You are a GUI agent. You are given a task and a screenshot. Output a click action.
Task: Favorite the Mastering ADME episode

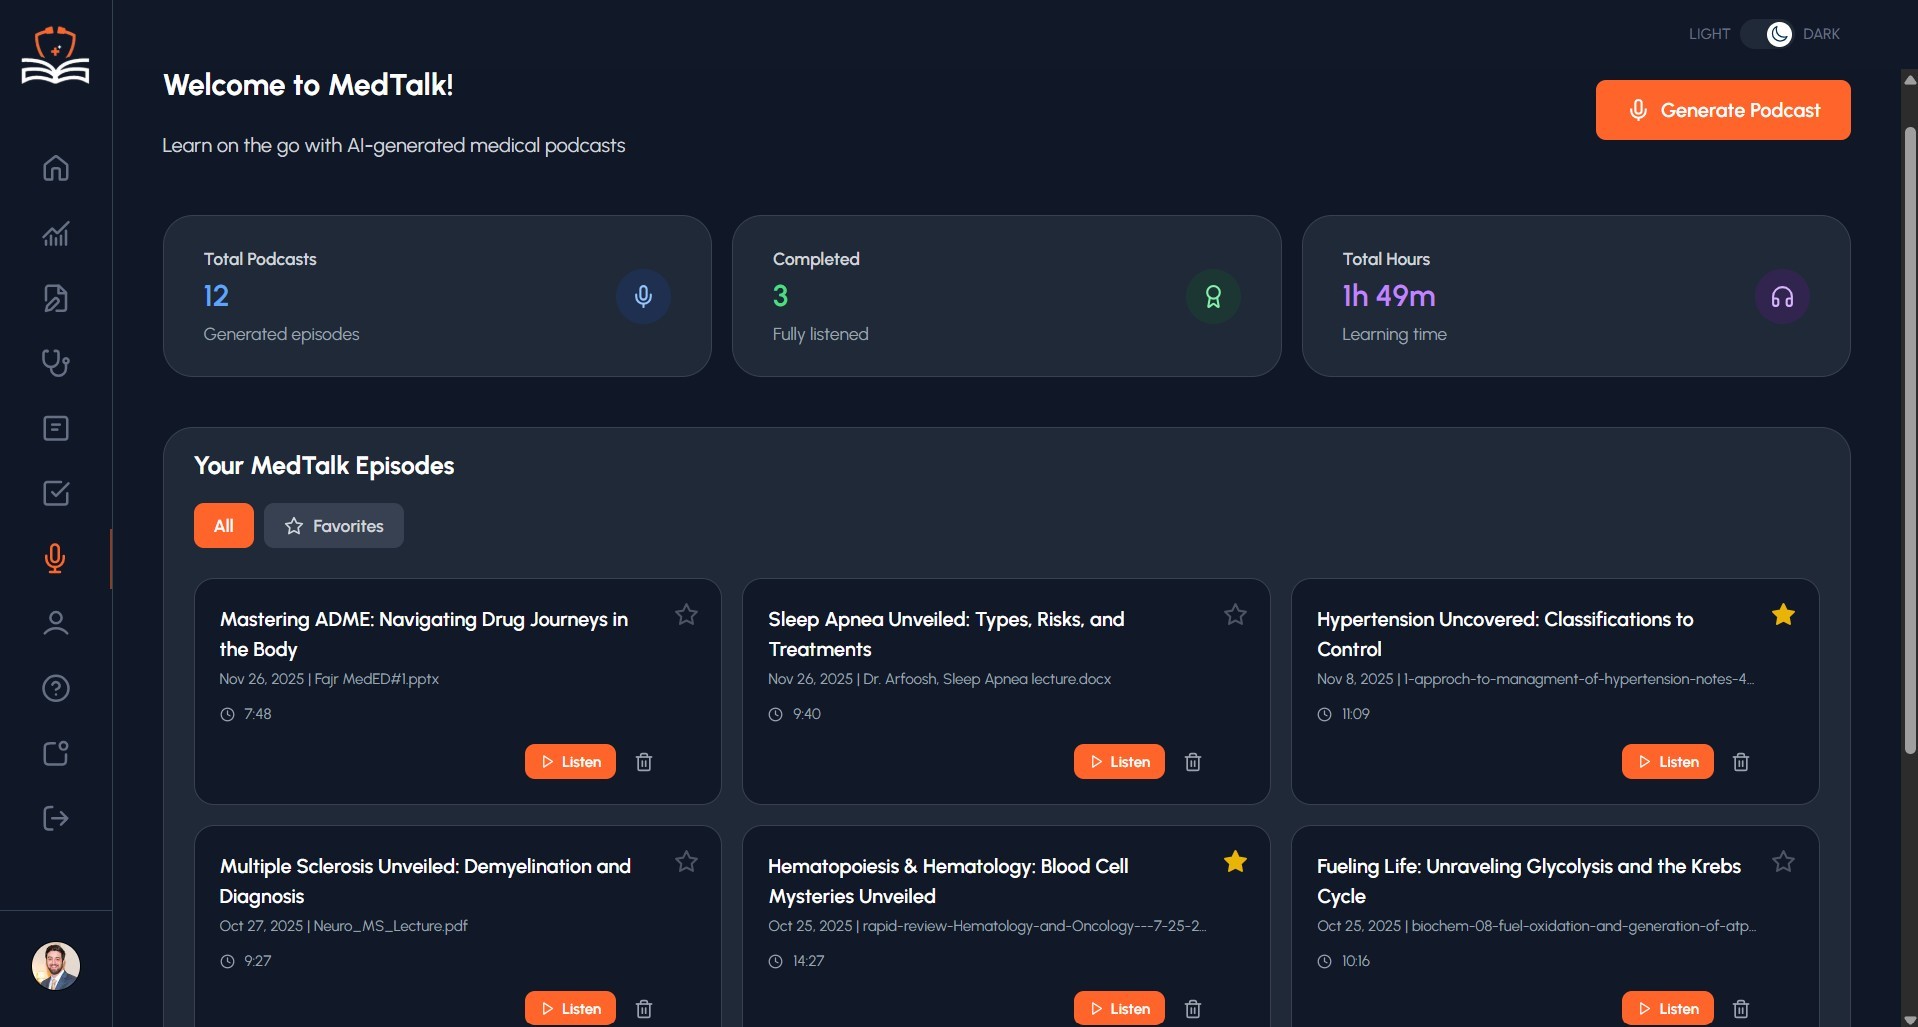pyautogui.click(x=686, y=615)
